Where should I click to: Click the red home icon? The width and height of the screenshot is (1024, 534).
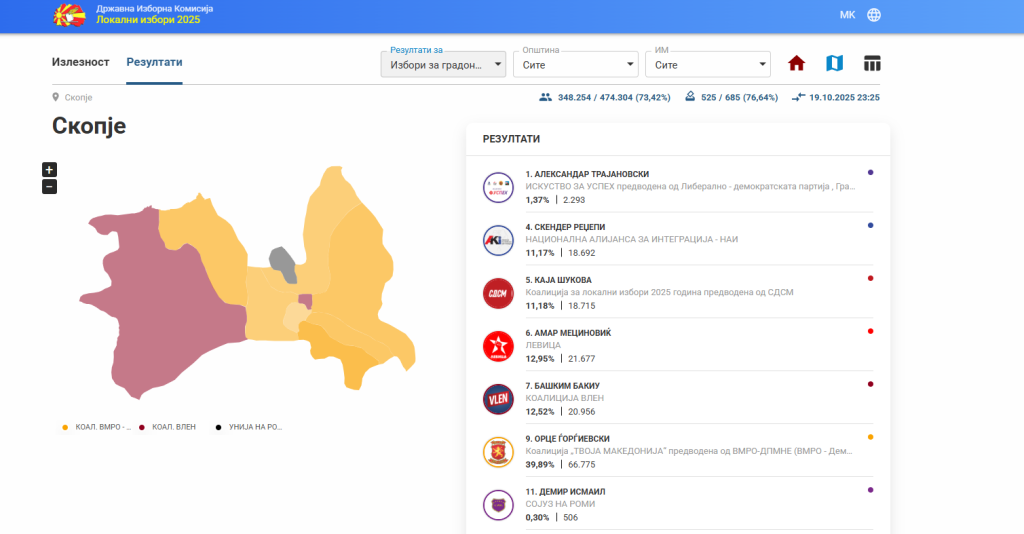(796, 64)
